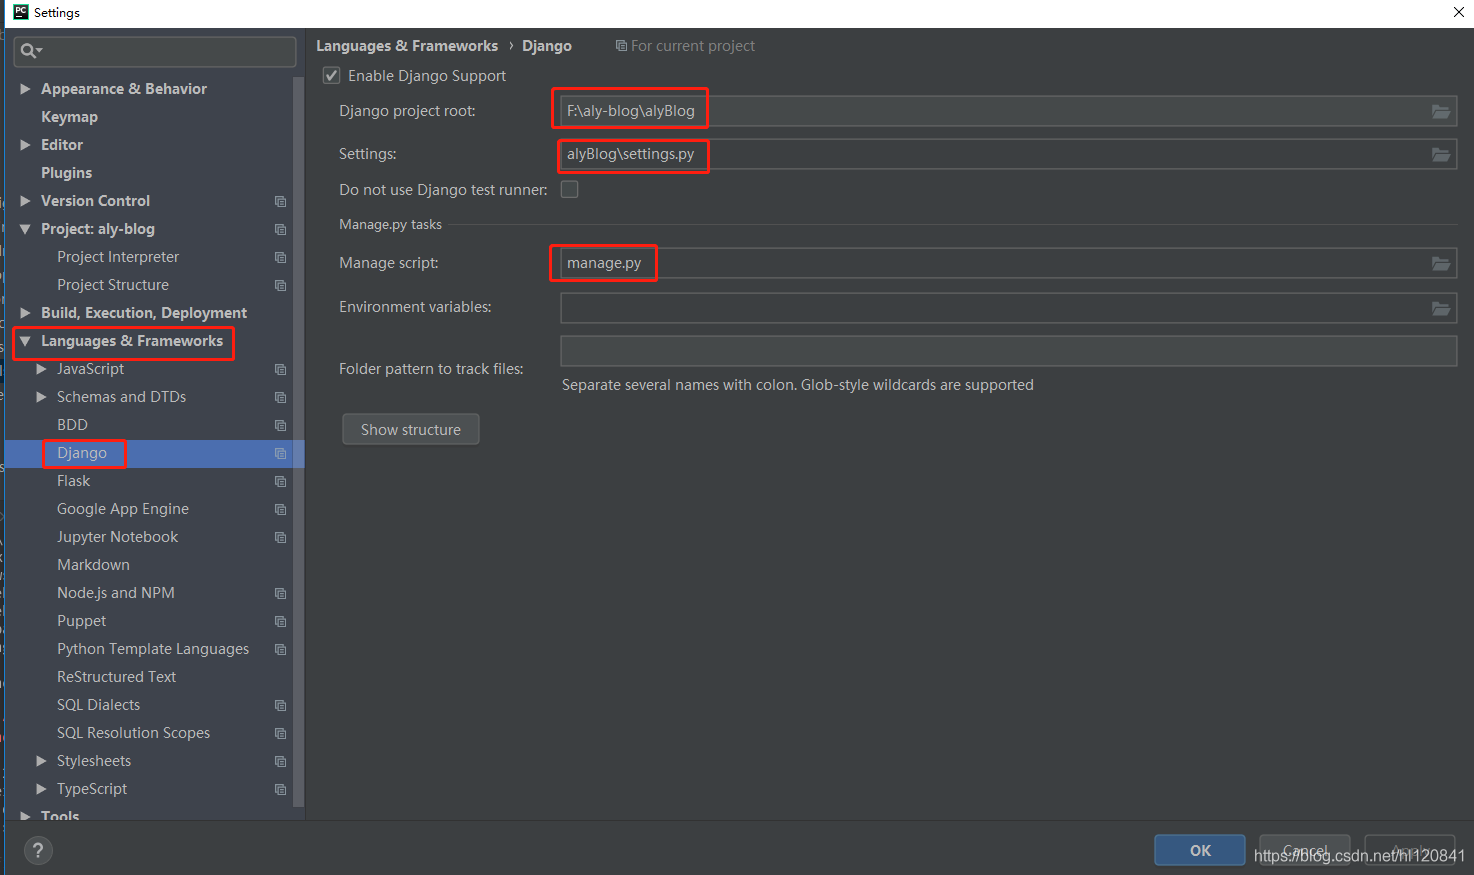Browse folder icon for Django project root
The height and width of the screenshot is (875, 1474).
click(1441, 111)
